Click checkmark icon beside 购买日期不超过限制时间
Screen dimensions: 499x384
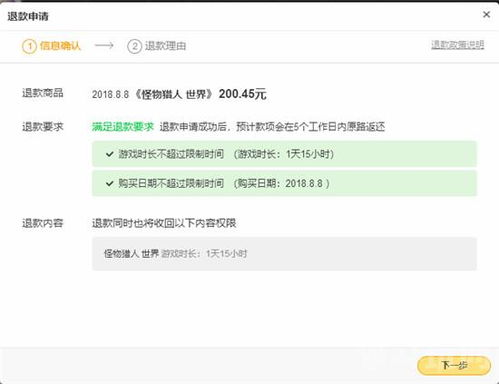point(110,183)
